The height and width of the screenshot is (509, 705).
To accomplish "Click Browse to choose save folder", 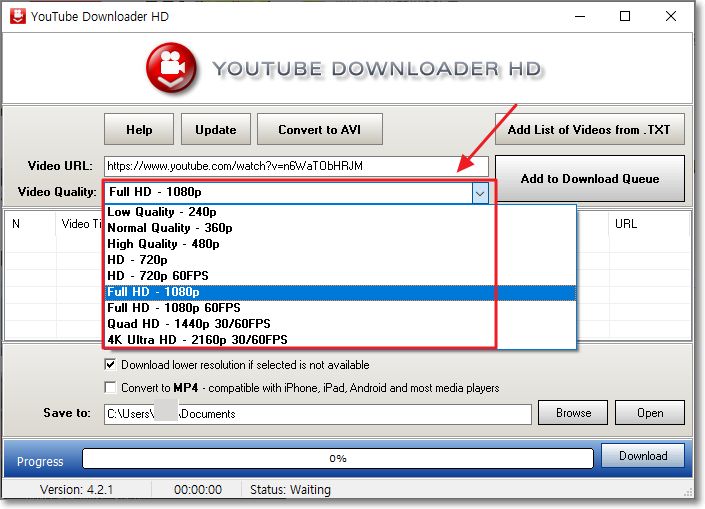I will pyautogui.click(x=573, y=413).
